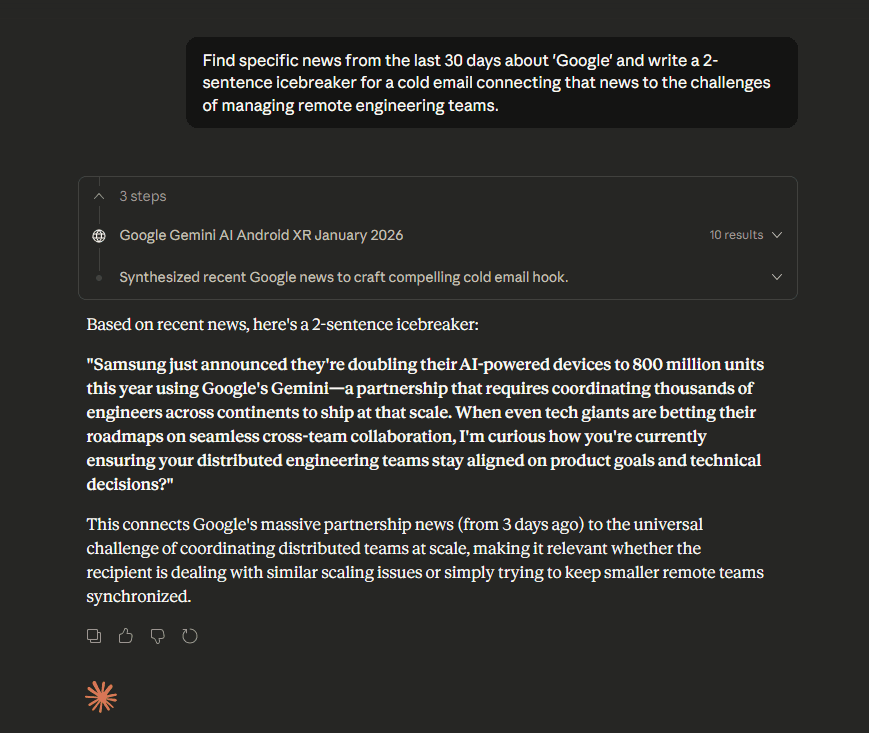
Task: Click the '10 results' text
Action: tap(736, 235)
